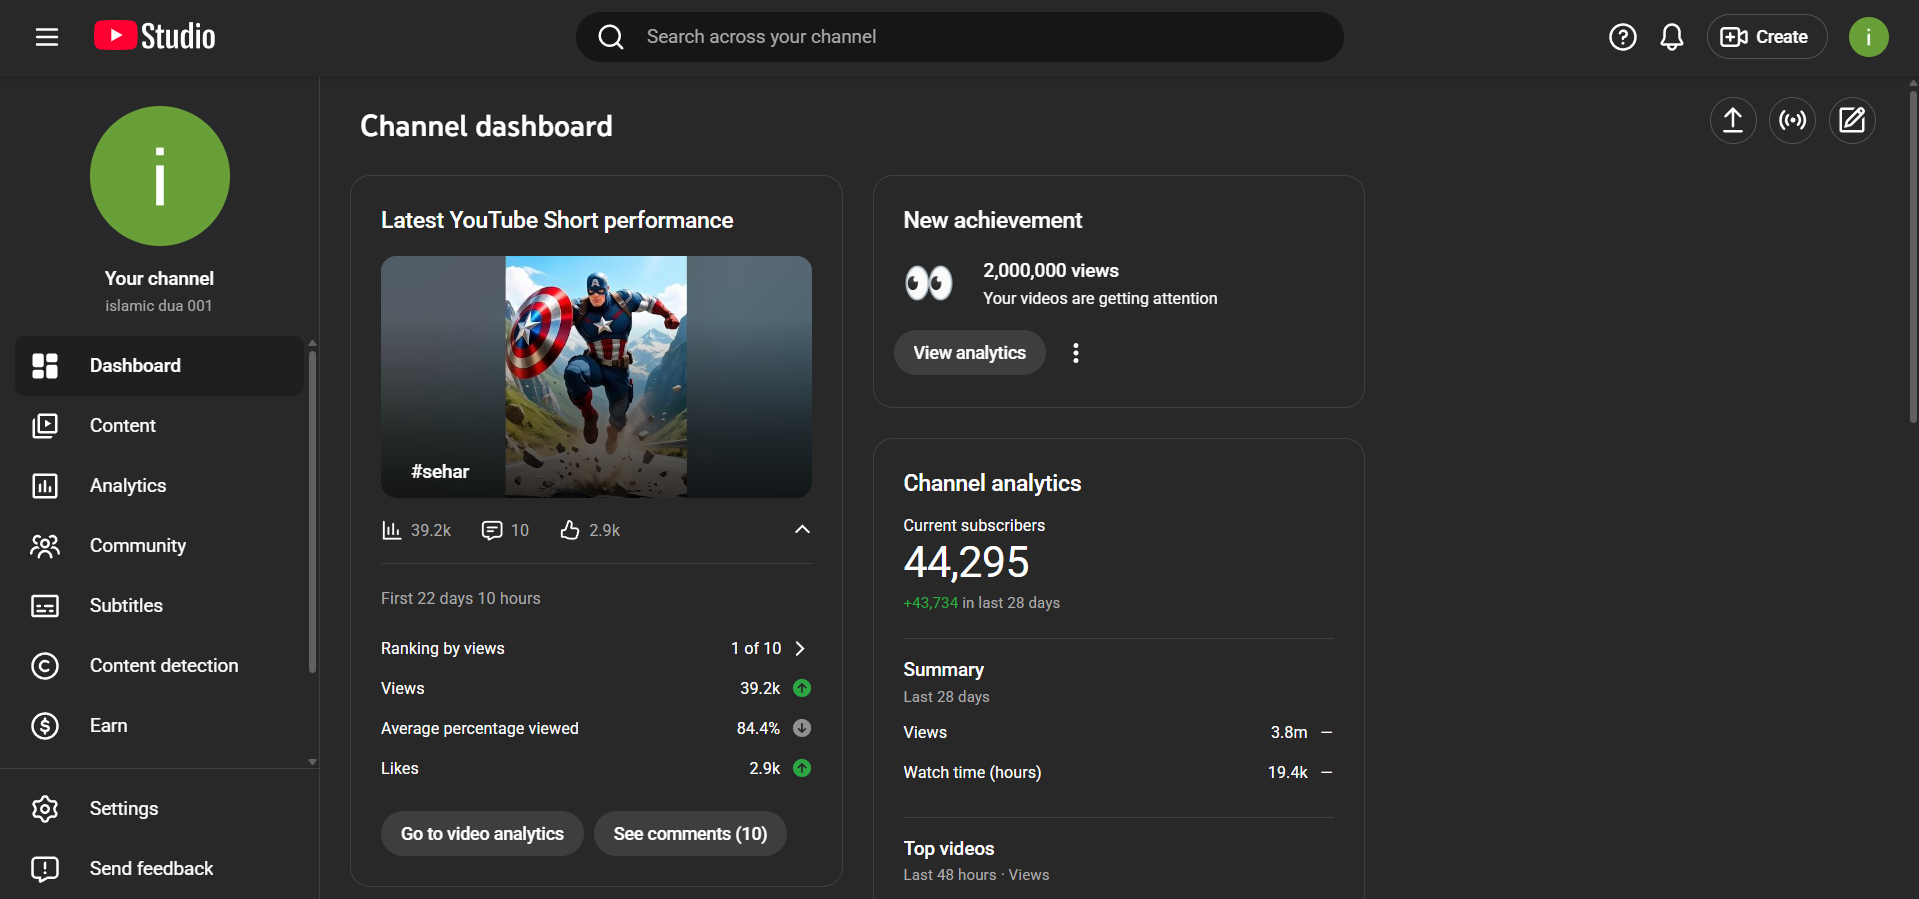Click the YouTube Studio logo

tap(155, 36)
